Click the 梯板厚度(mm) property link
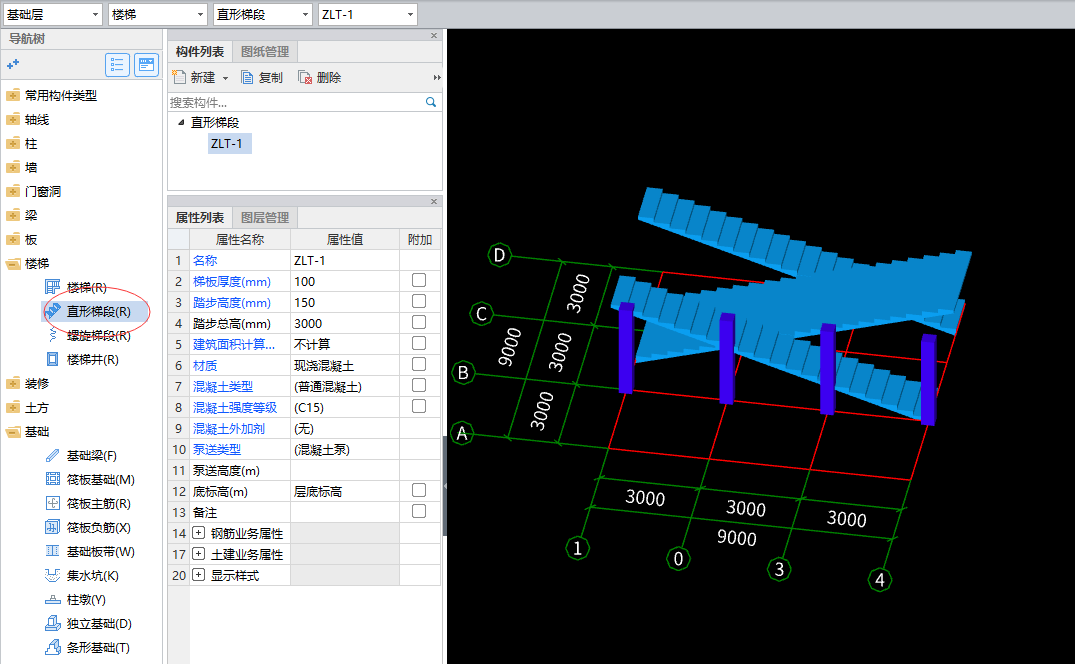Image resolution: width=1075 pixels, height=664 pixels. (232, 282)
